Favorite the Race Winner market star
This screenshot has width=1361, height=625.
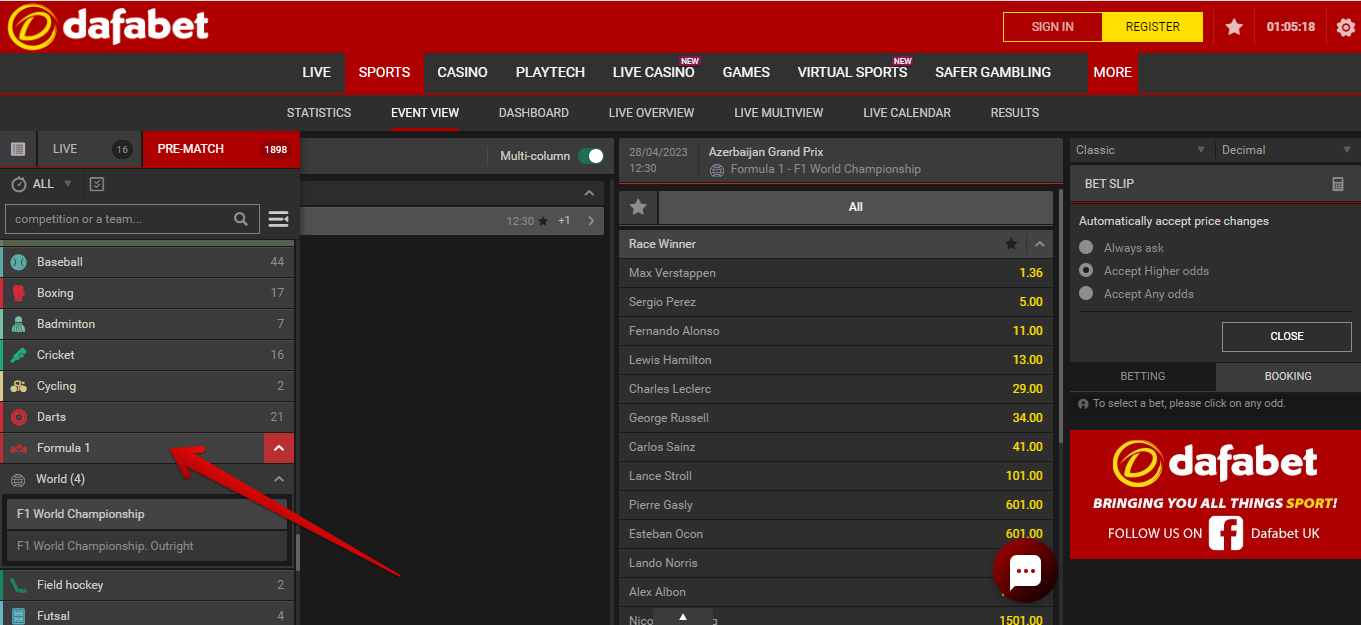[1011, 244]
